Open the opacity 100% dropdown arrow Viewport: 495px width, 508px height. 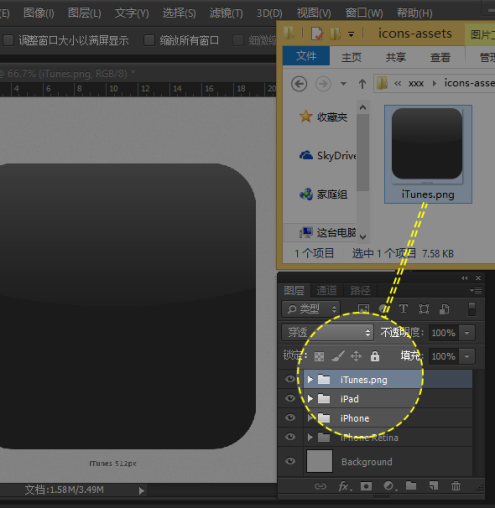[x=467, y=333]
